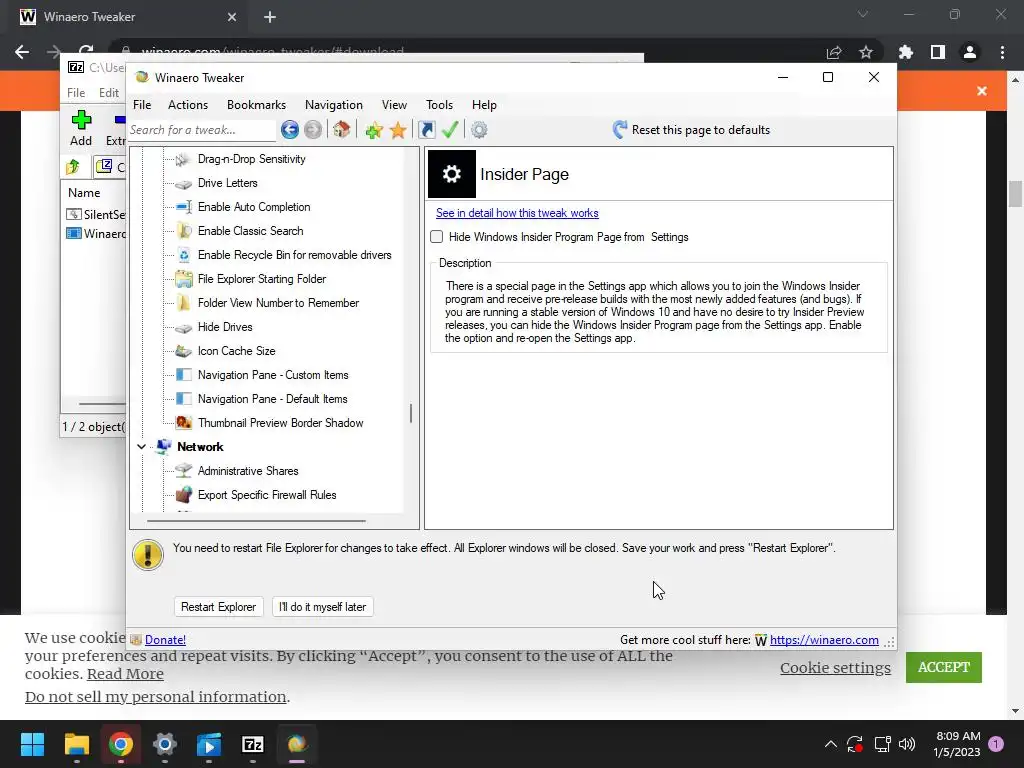1024x768 pixels.
Task: Open the Donate! link
Action: [x=165, y=640]
